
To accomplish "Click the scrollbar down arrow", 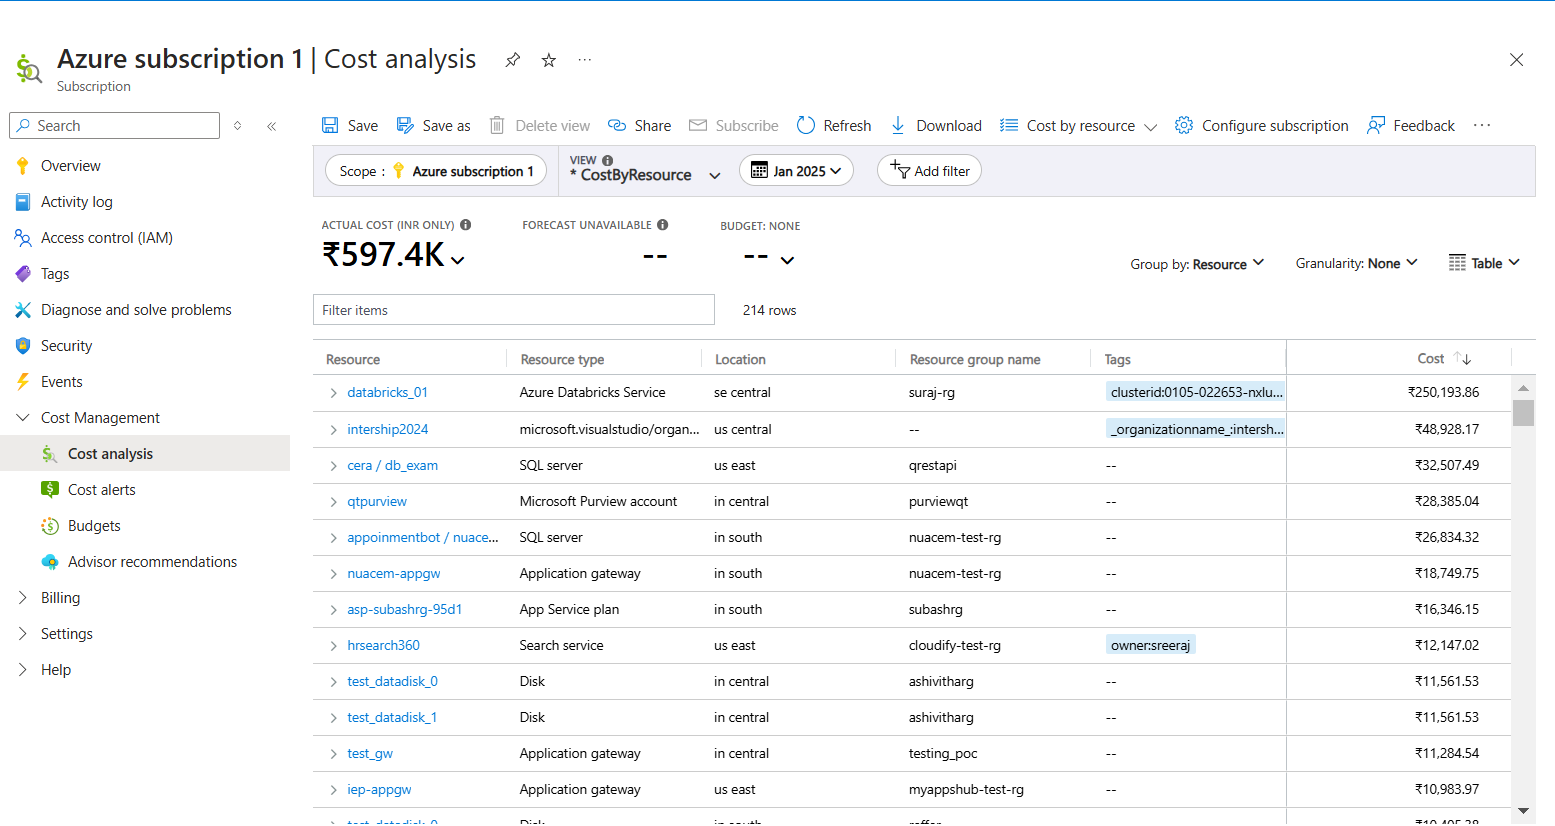I will (1523, 811).
